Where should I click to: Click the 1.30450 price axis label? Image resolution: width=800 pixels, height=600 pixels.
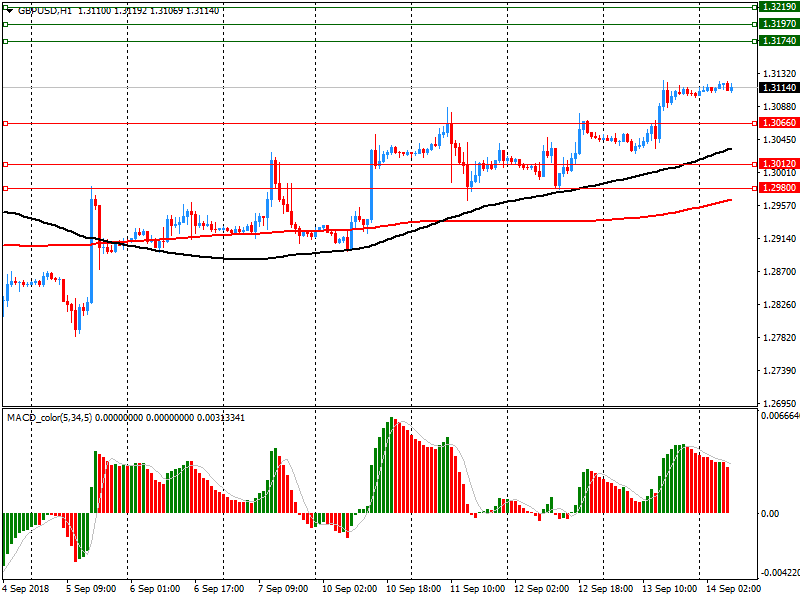click(x=779, y=140)
